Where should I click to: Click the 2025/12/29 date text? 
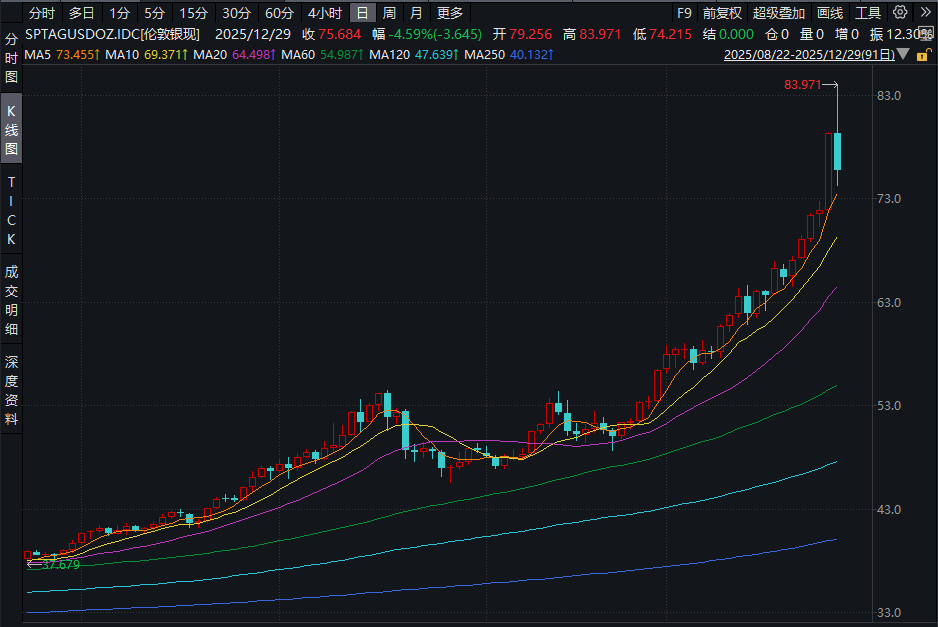tap(253, 34)
